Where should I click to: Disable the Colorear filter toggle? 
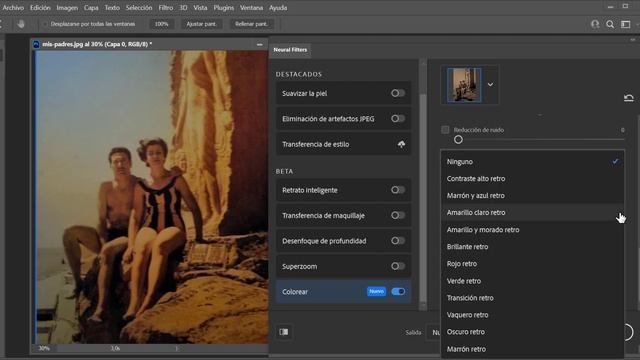(398, 291)
